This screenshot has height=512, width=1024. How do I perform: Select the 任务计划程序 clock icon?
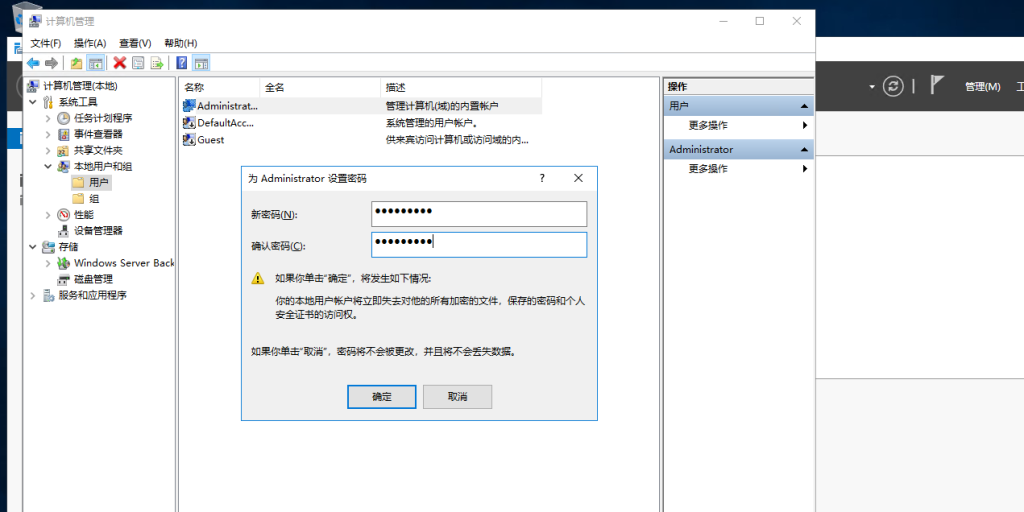(63, 118)
